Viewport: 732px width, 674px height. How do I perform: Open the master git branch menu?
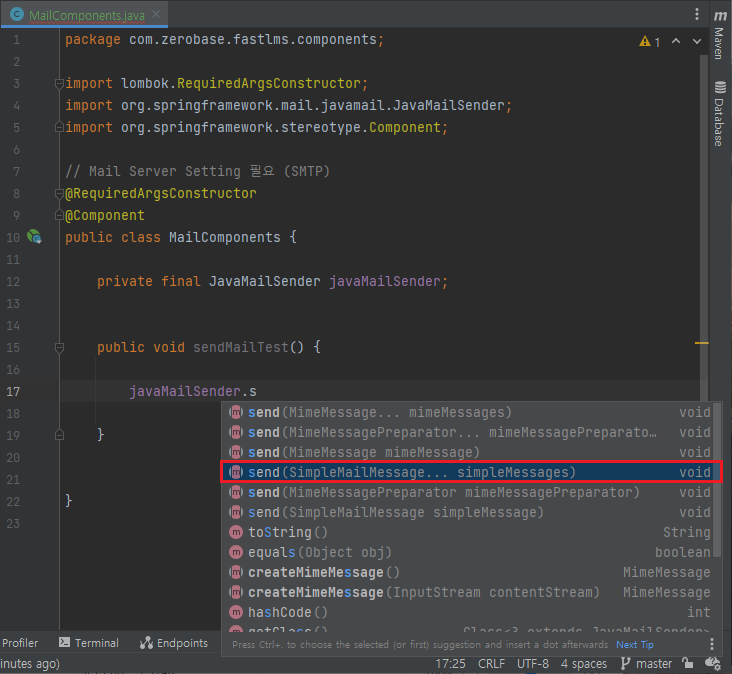point(647,664)
